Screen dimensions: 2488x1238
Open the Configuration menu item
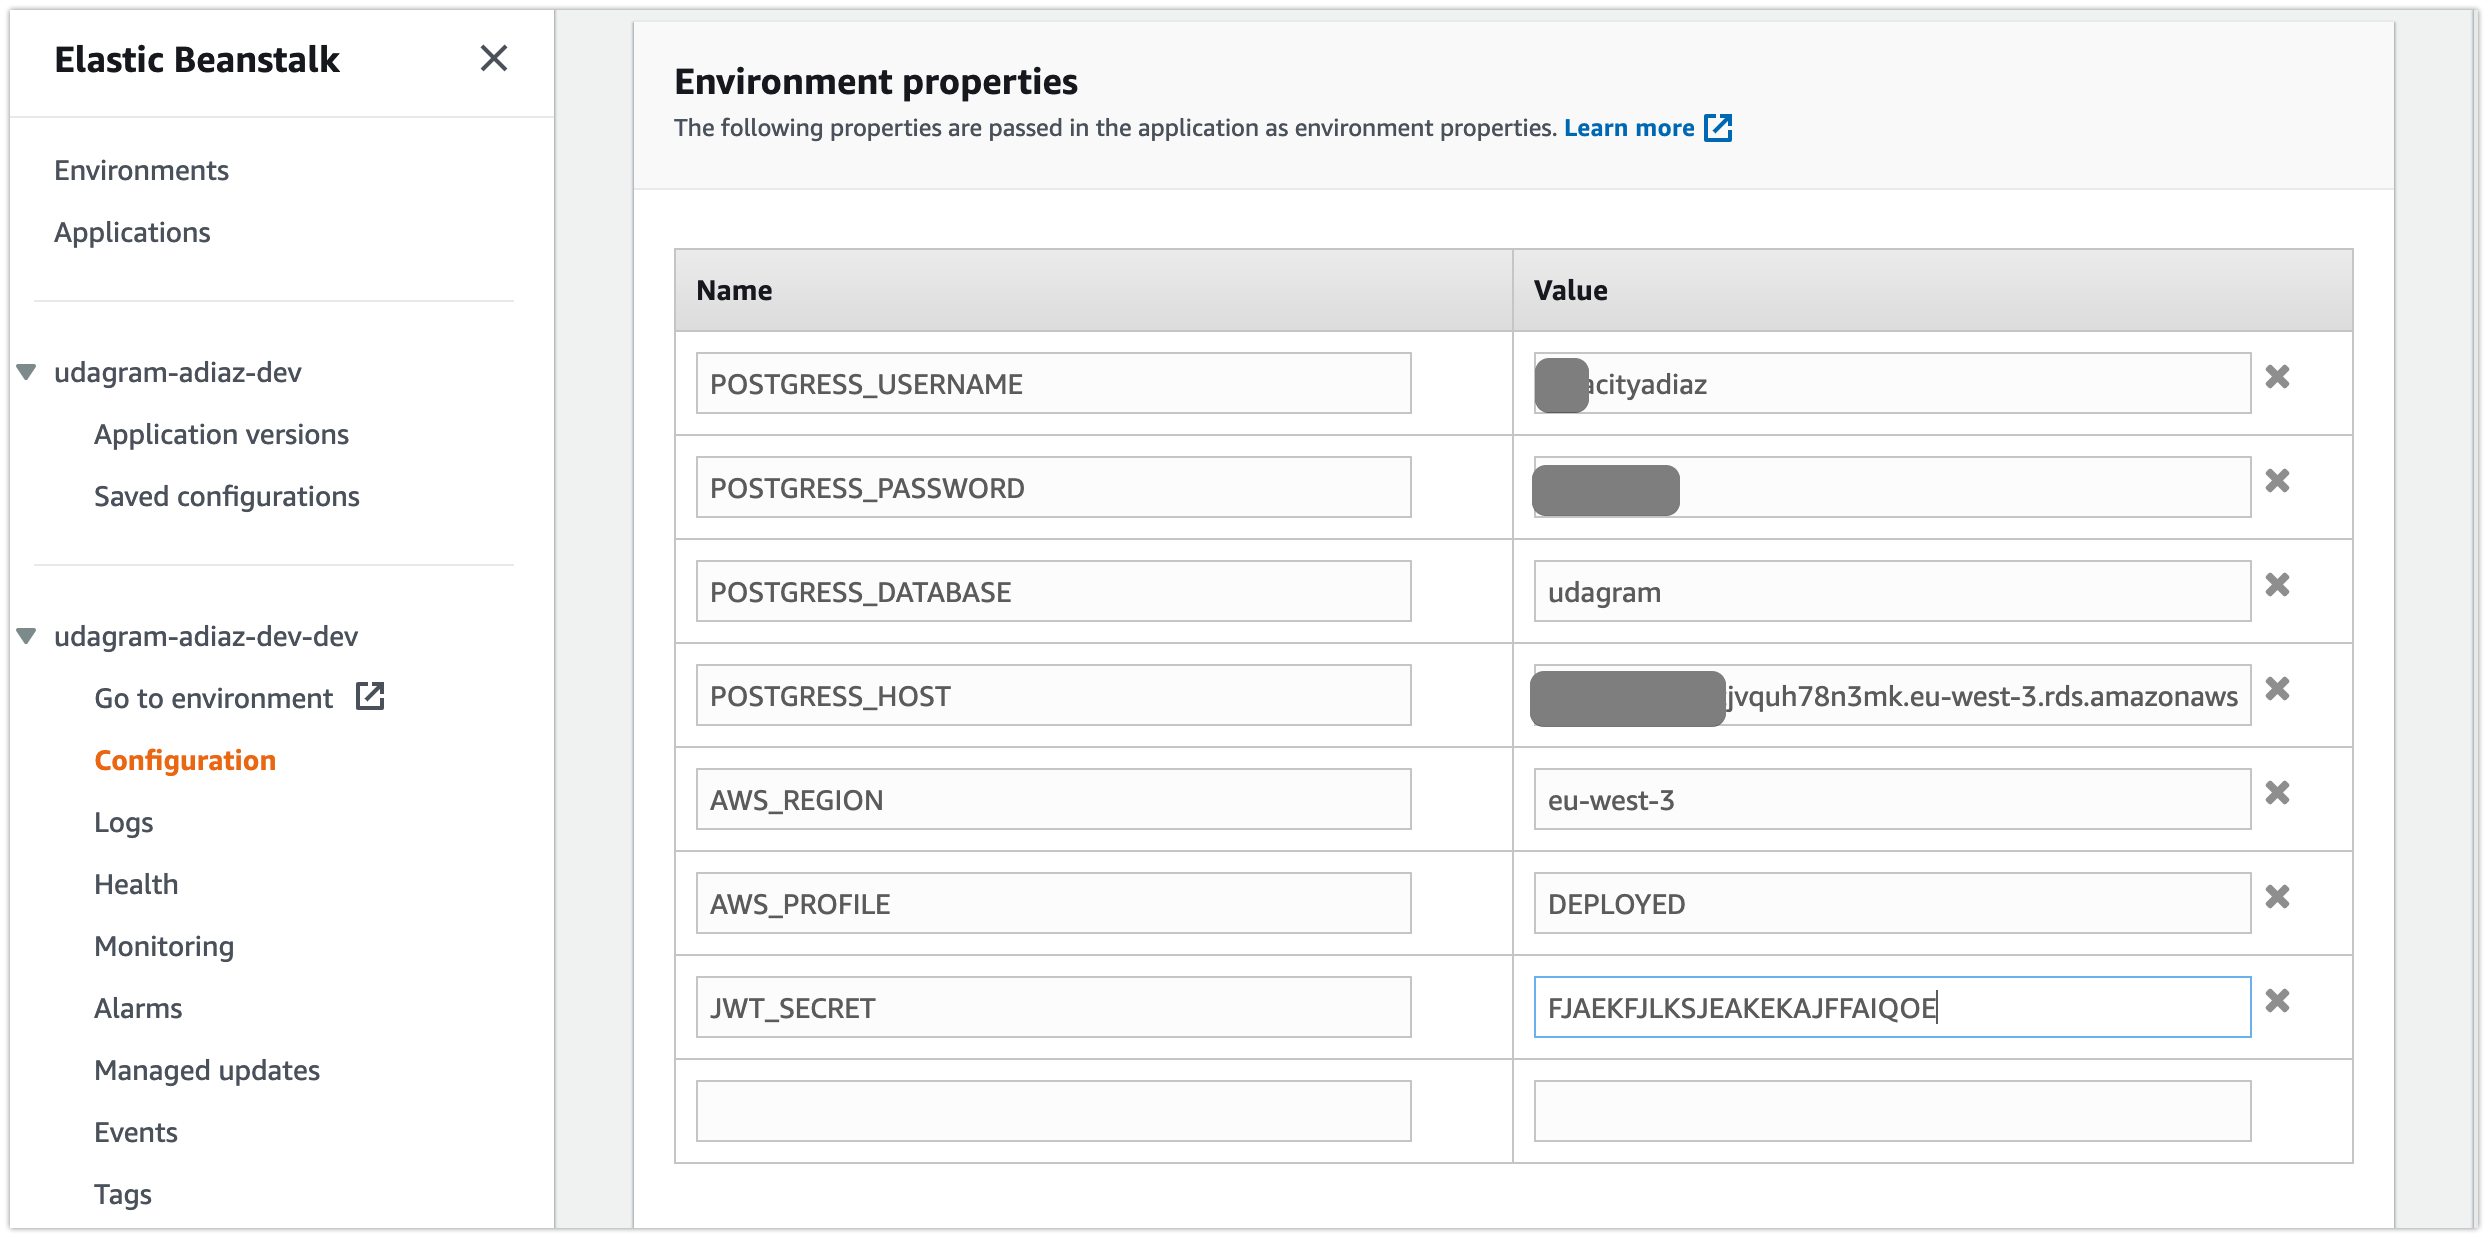185,760
